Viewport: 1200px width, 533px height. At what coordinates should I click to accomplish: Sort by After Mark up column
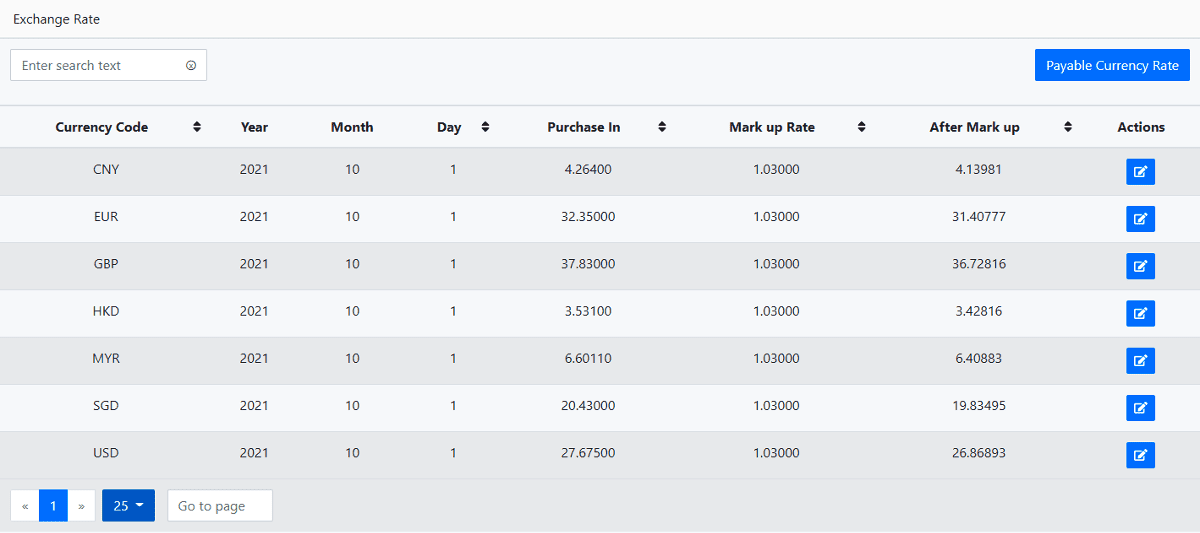coord(1068,127)
